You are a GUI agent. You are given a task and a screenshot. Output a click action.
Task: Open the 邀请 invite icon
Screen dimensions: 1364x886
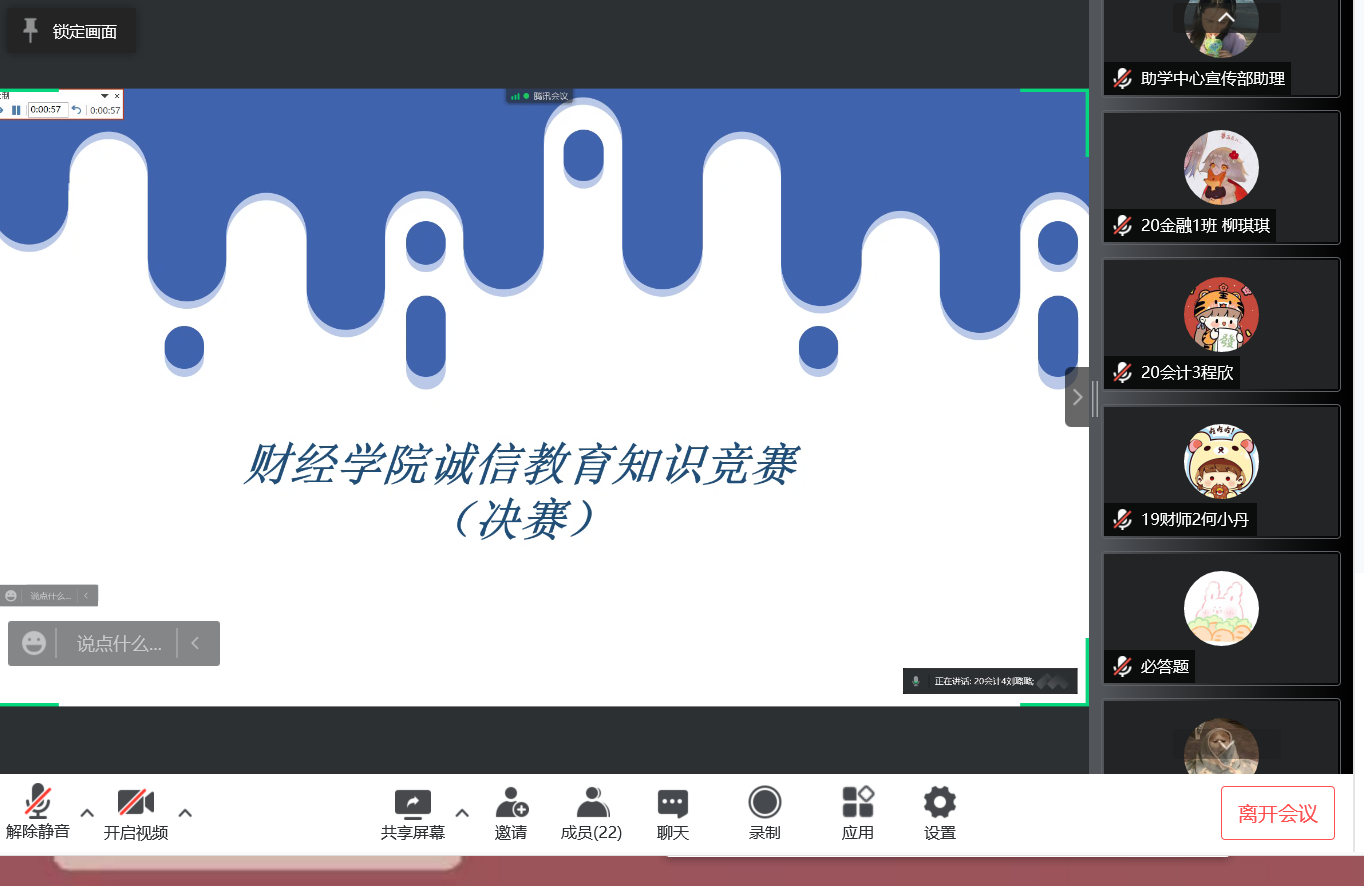[x=511, y=803]
